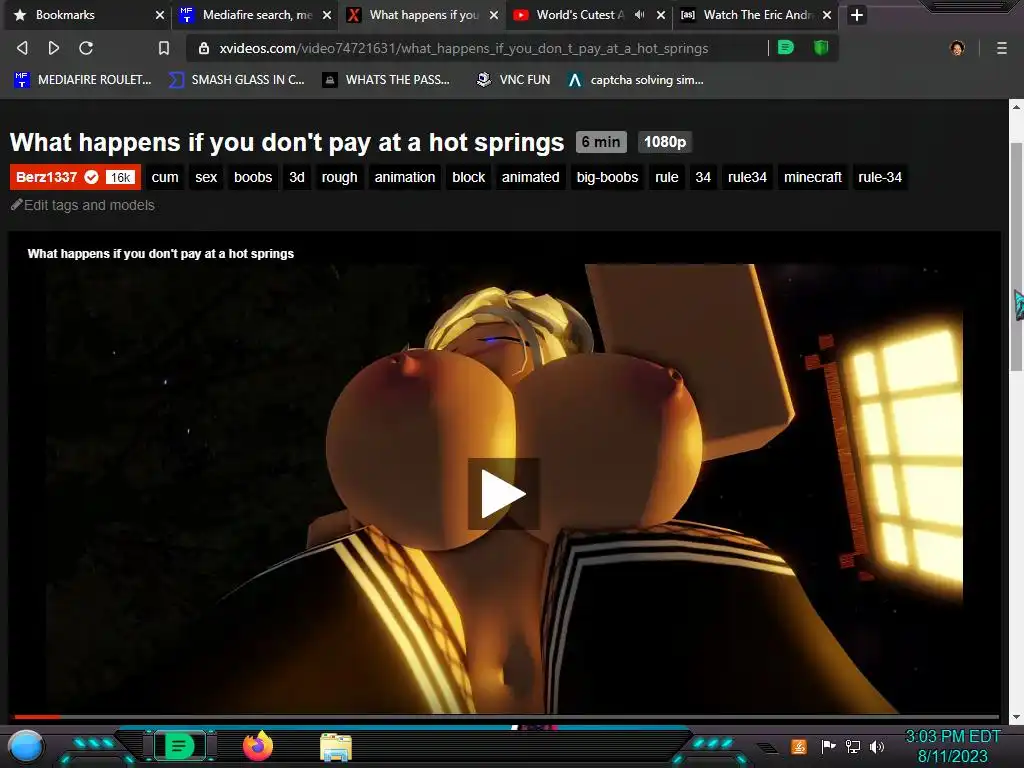Open the orange tray icon
The height and width of the screenshot is (768, 1024).
[799, 746]
